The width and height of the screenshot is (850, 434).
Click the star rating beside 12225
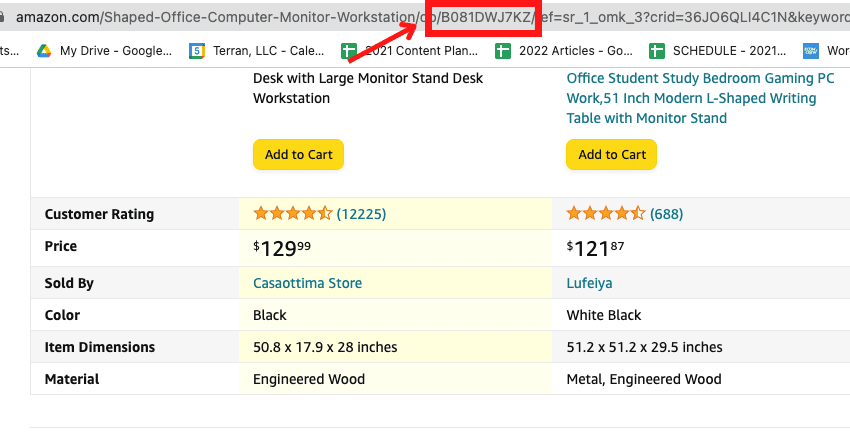[x=293, y=213]
